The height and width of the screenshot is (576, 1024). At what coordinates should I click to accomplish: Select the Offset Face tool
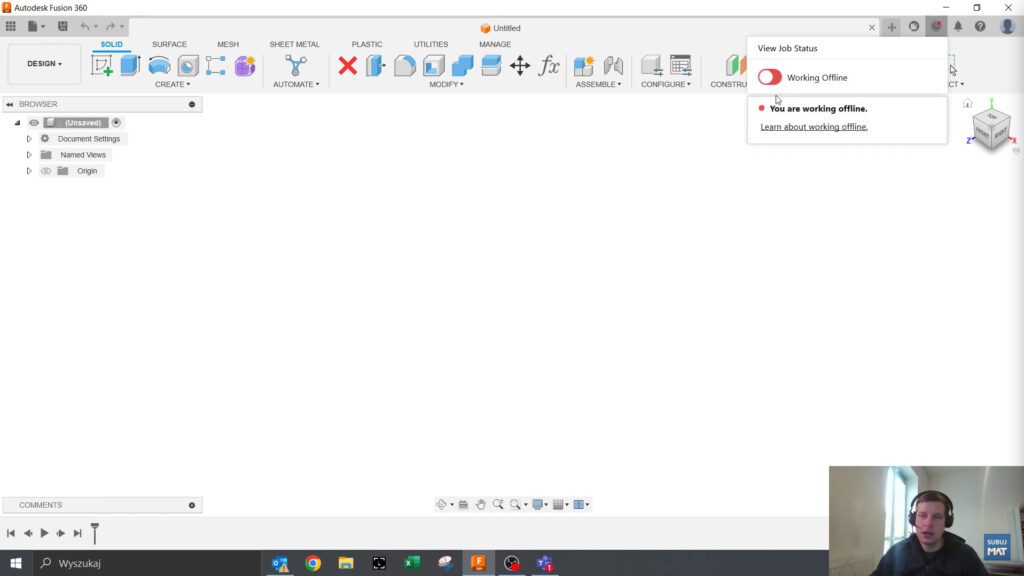point(491,65)
